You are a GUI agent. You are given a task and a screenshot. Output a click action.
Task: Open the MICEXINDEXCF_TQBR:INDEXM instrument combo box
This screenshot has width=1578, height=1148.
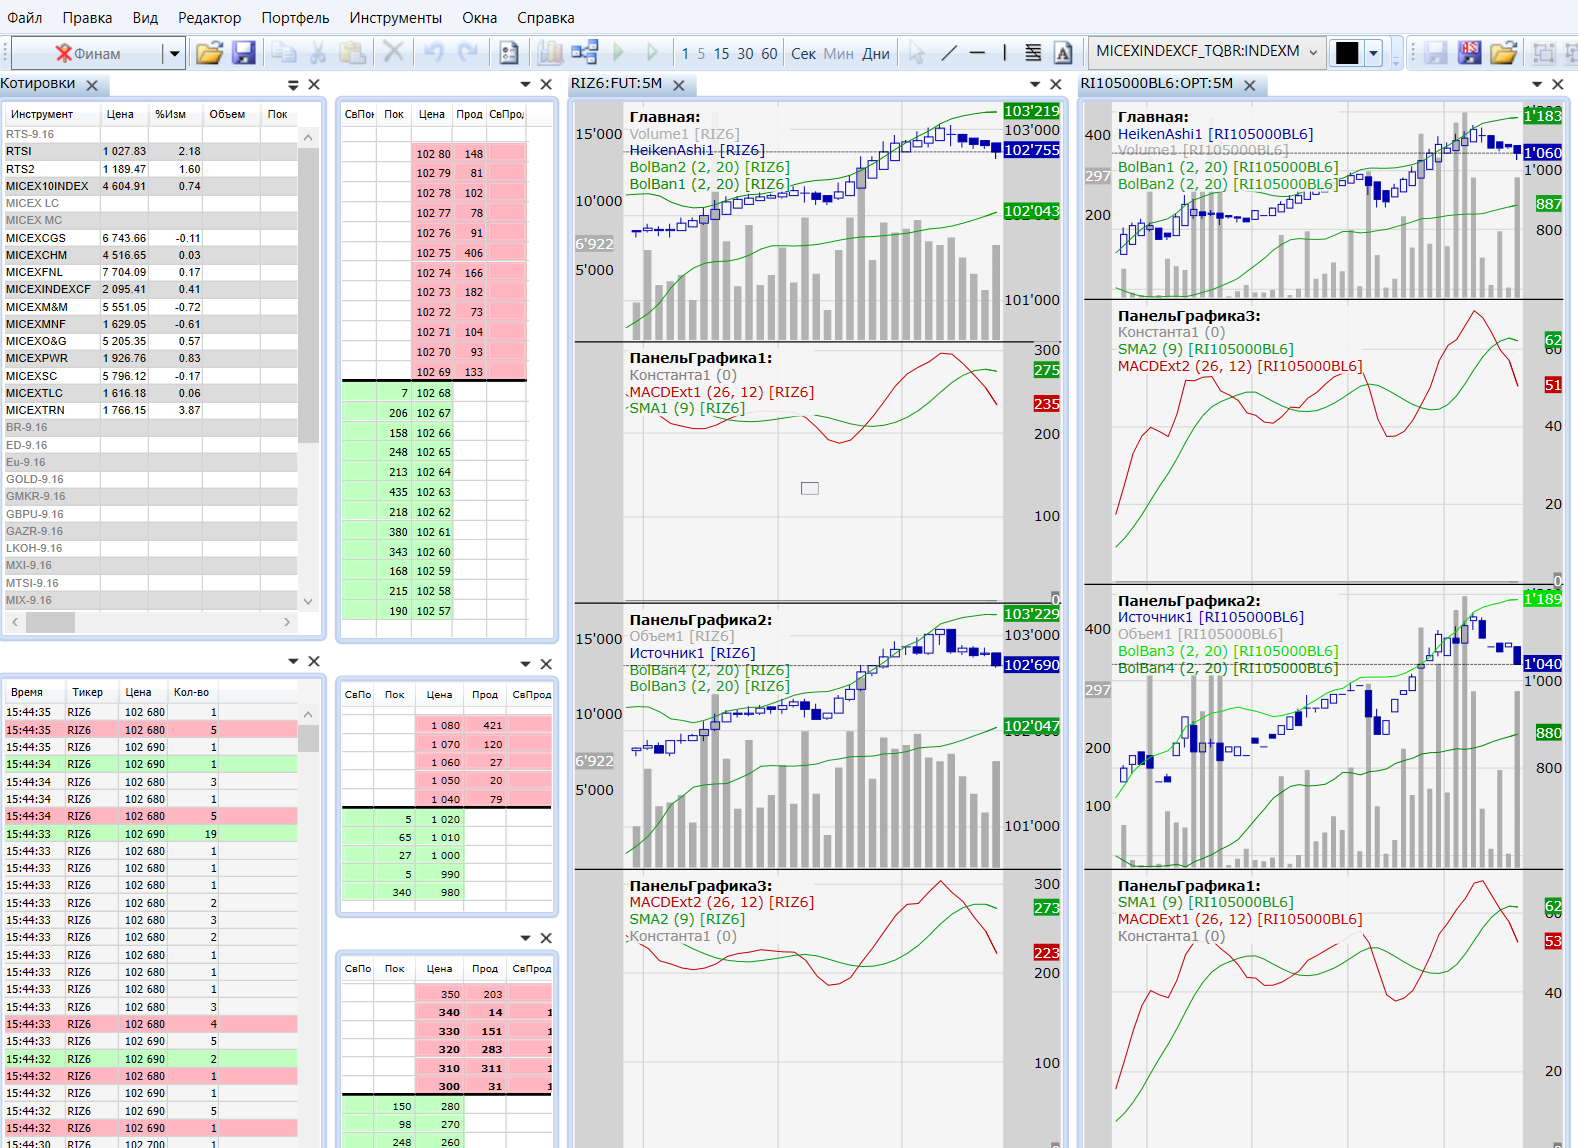(1206, 51)
